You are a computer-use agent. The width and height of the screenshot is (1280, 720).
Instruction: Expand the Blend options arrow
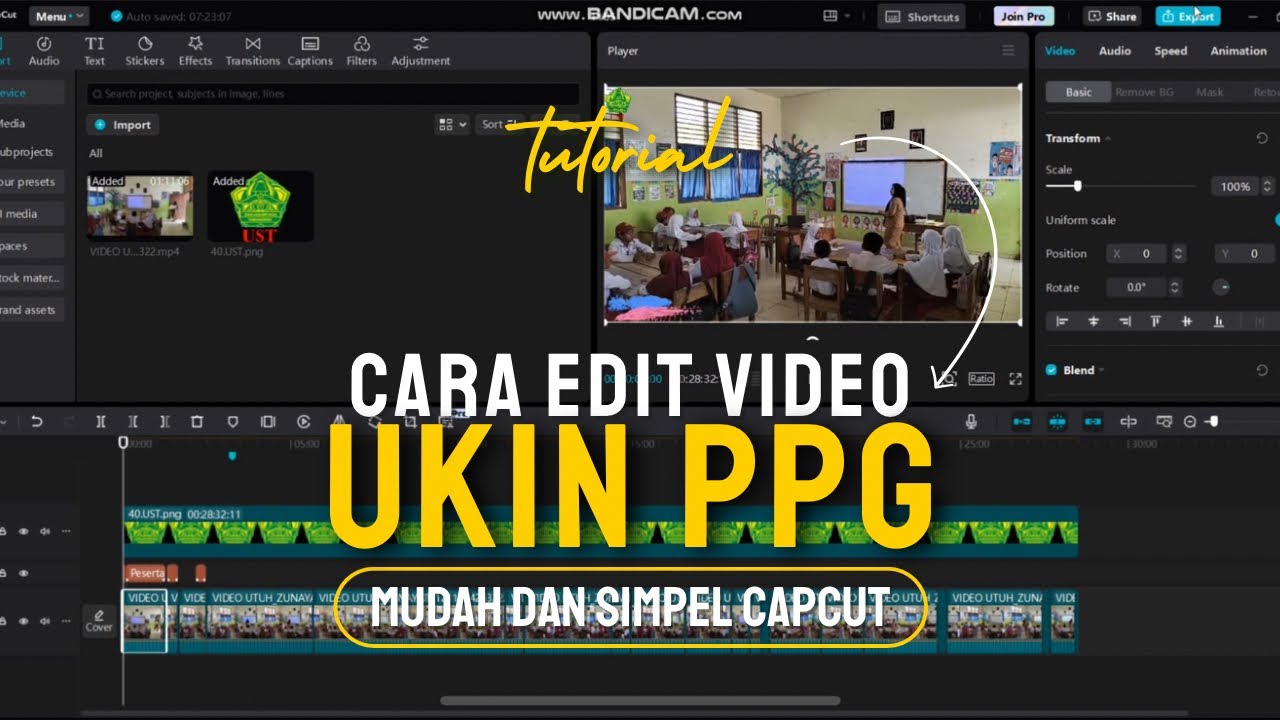(1102, 370)
